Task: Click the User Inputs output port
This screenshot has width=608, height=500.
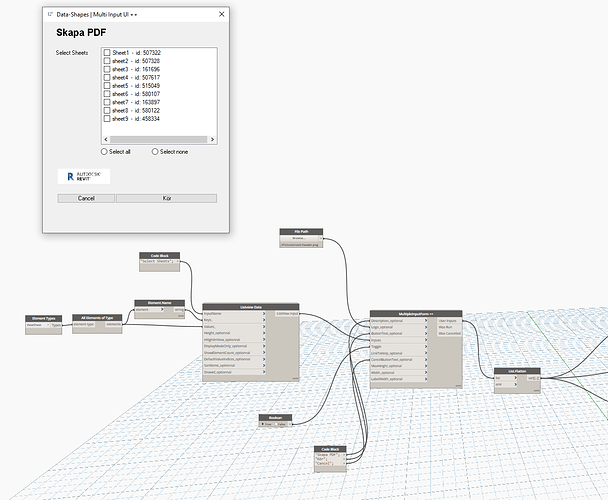Action: point(449,321)
